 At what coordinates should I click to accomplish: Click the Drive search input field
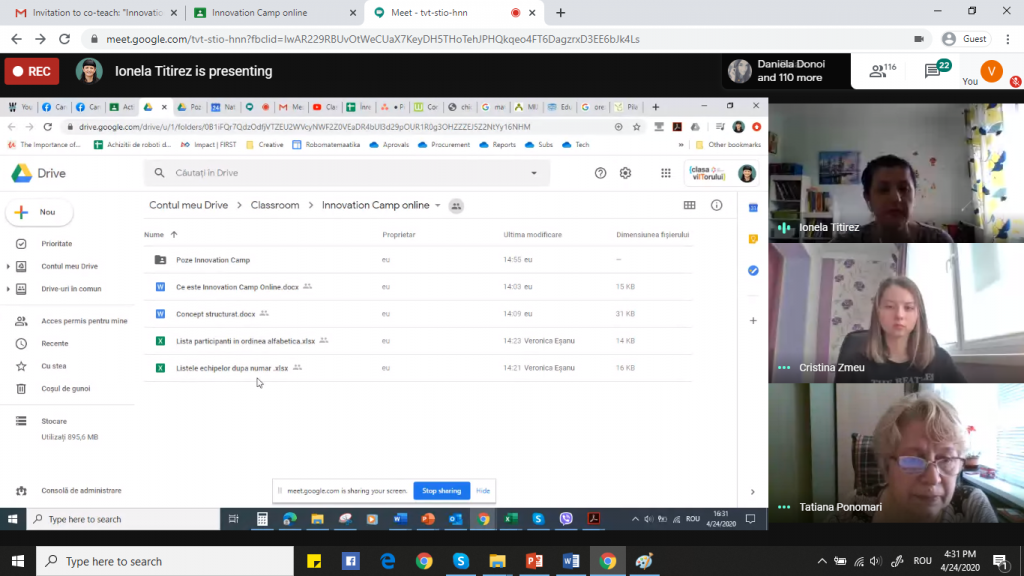[340, 173]
